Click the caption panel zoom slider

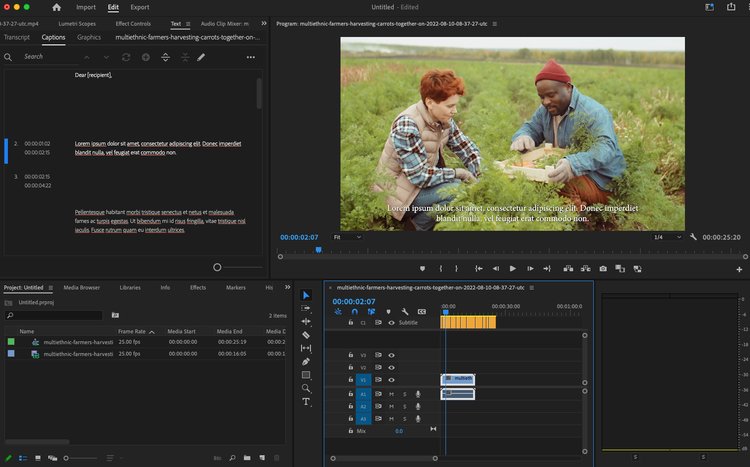[x=218, y=267]
